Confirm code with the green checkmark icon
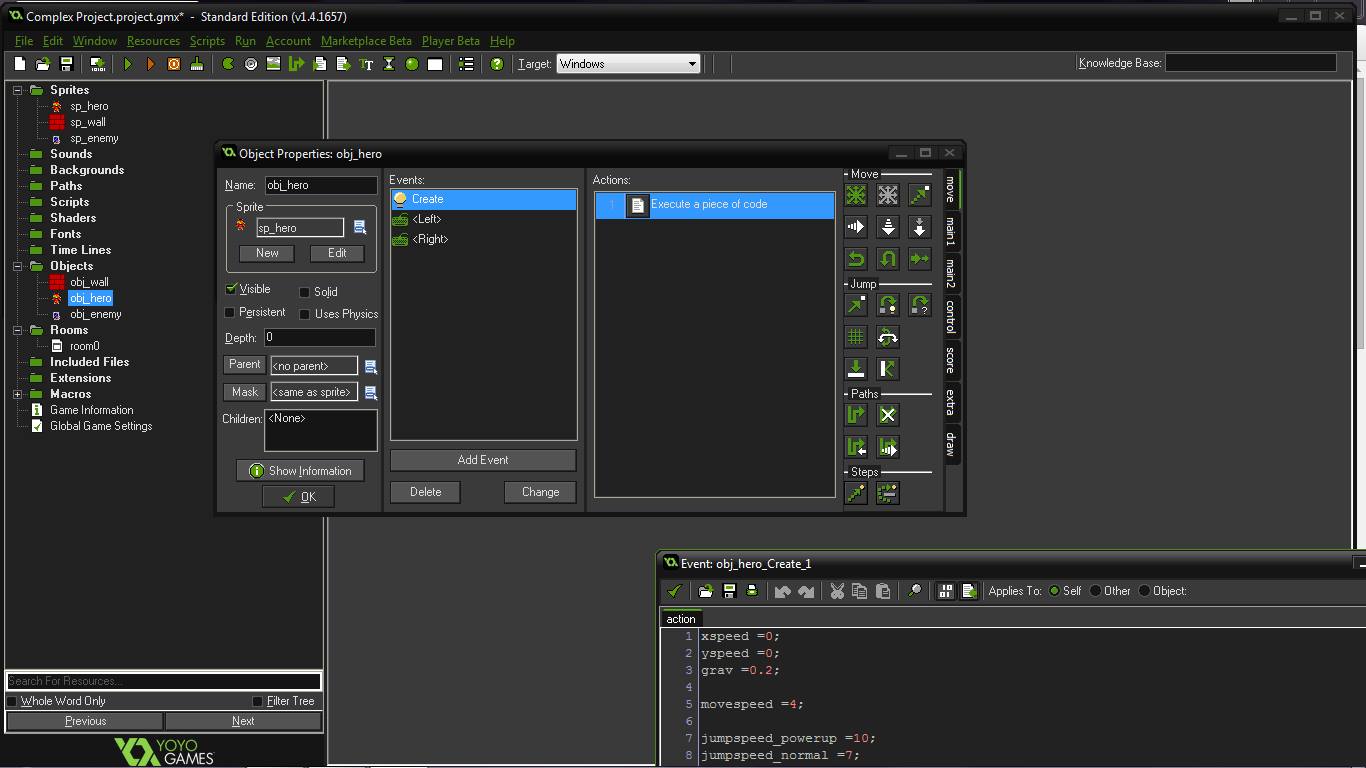Image resolution: width=1366 pixels, height=768 pixels. click(675, 591)
